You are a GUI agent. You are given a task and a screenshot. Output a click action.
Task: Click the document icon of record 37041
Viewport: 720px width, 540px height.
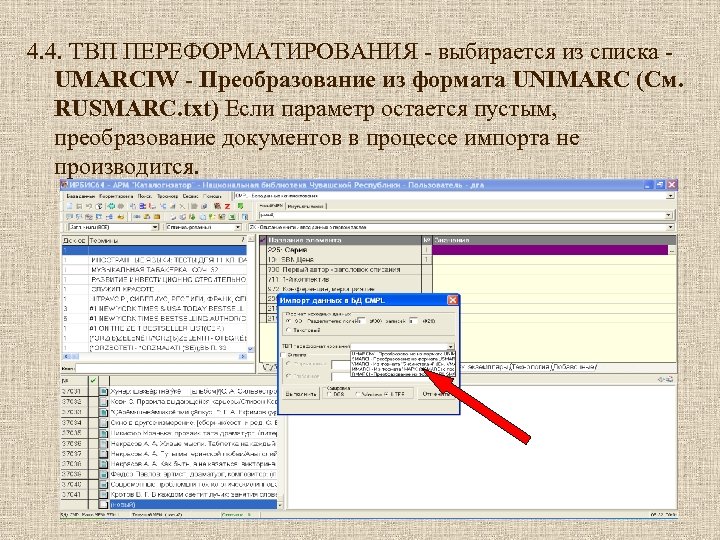click(x=104, y=495)
